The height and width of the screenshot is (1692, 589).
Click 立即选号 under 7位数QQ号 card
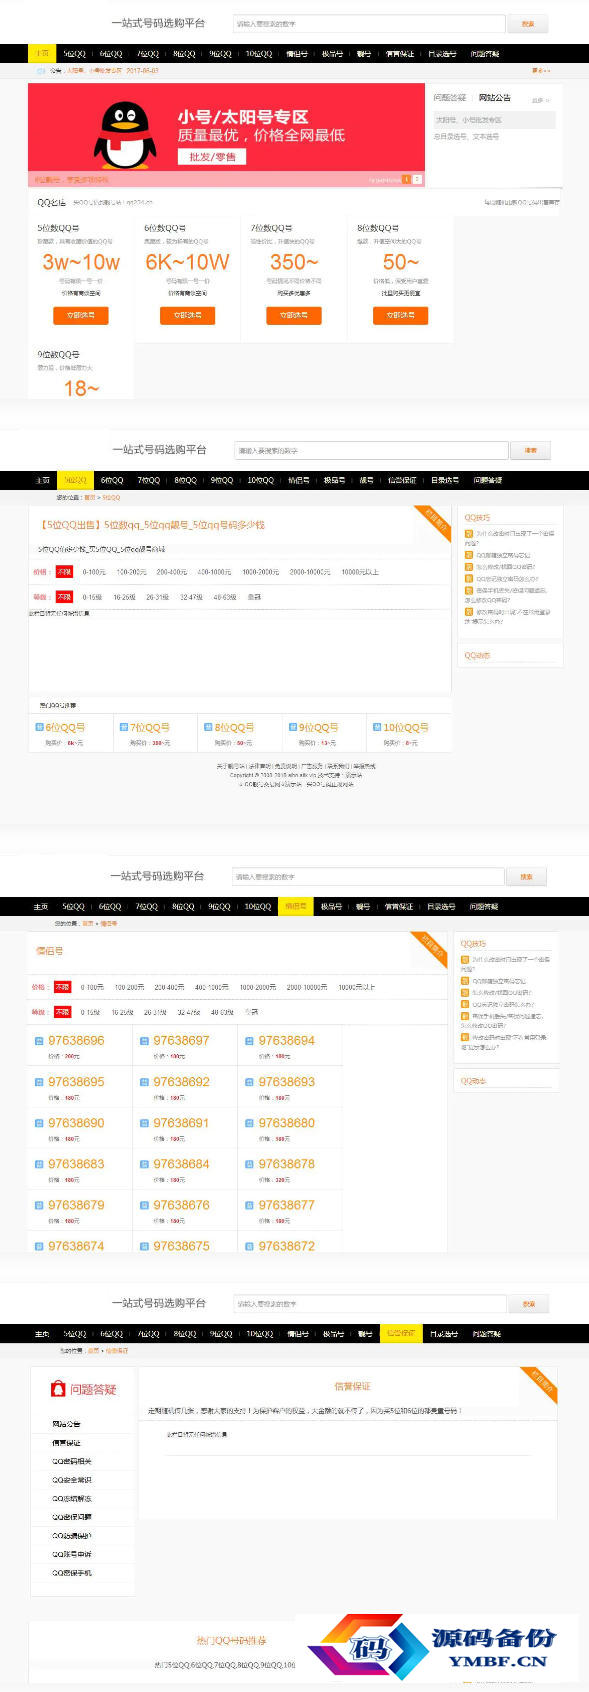[x=293, y=315]
